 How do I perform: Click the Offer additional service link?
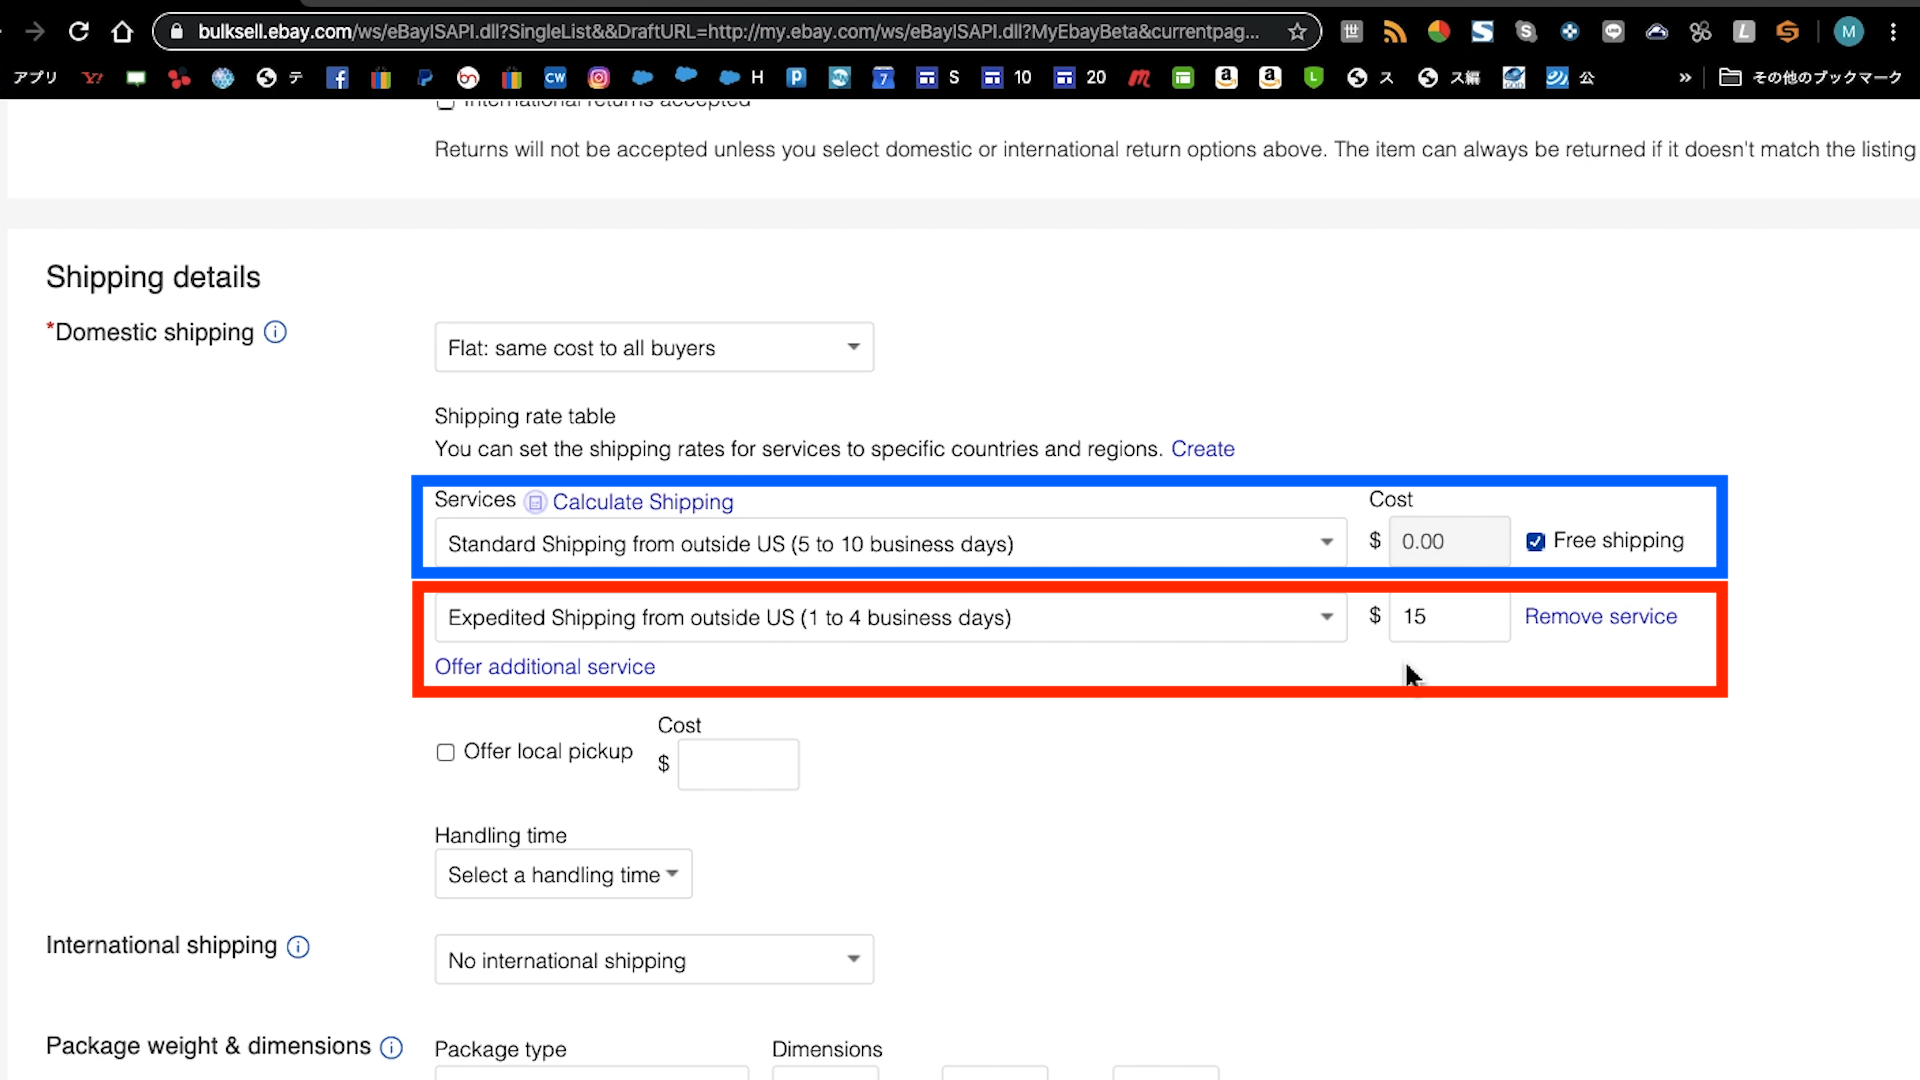tap(545, 667)
